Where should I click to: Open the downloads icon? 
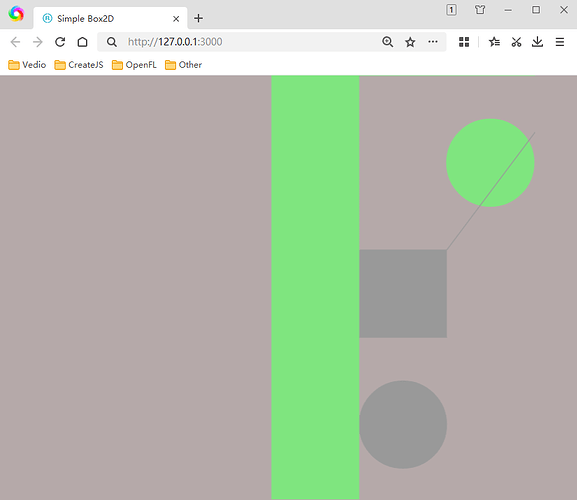click(537, 42)
